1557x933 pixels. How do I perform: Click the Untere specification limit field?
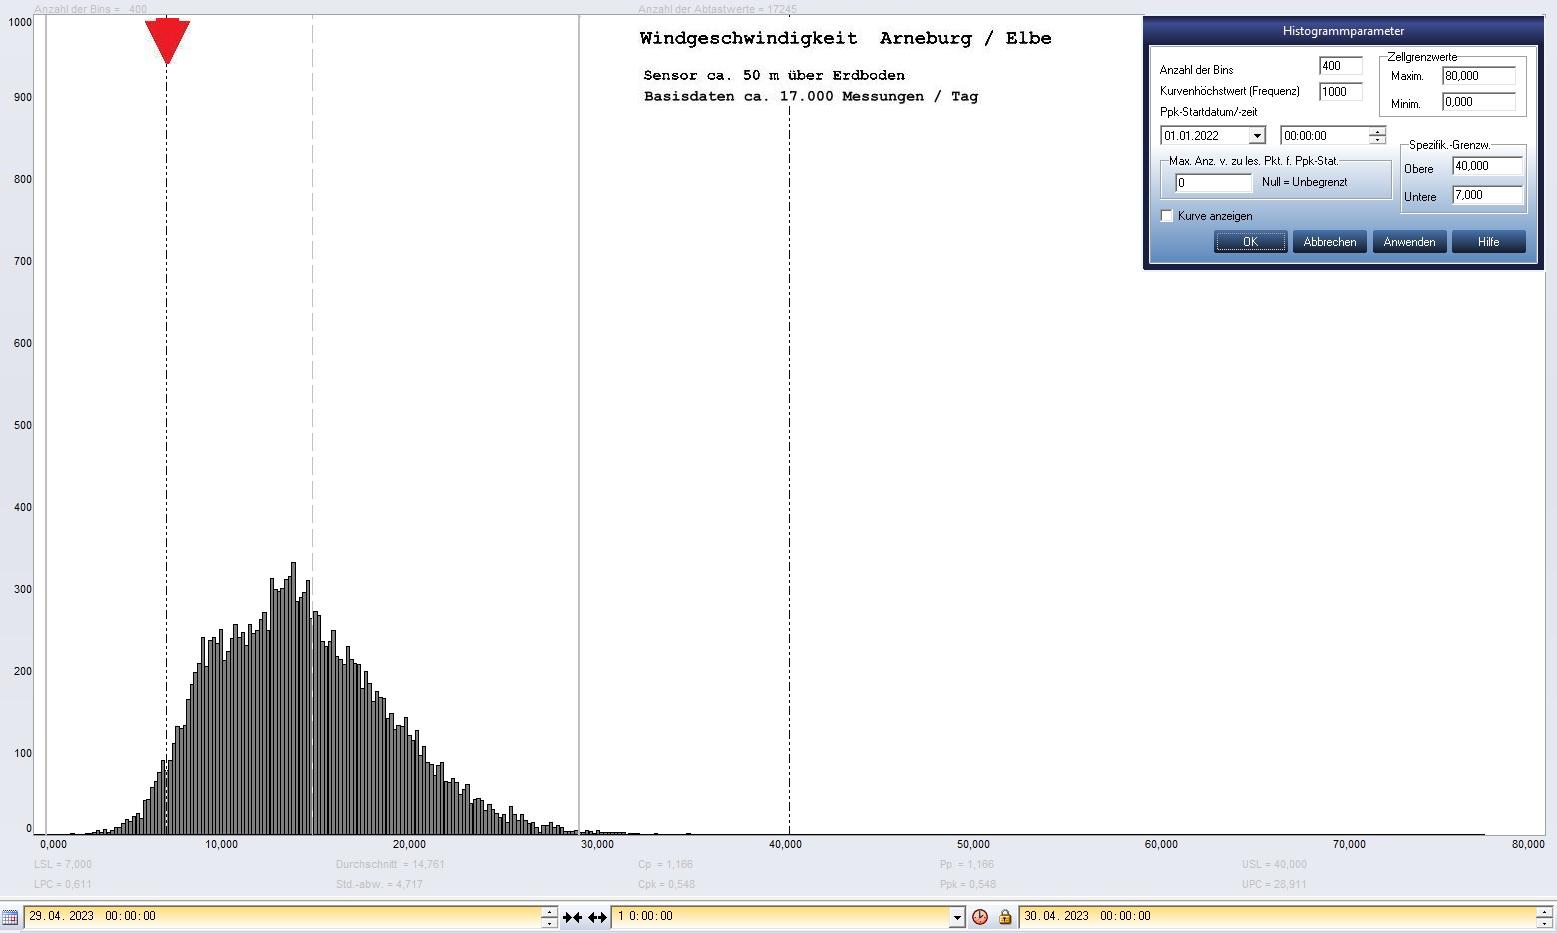tap(1486, 195)
